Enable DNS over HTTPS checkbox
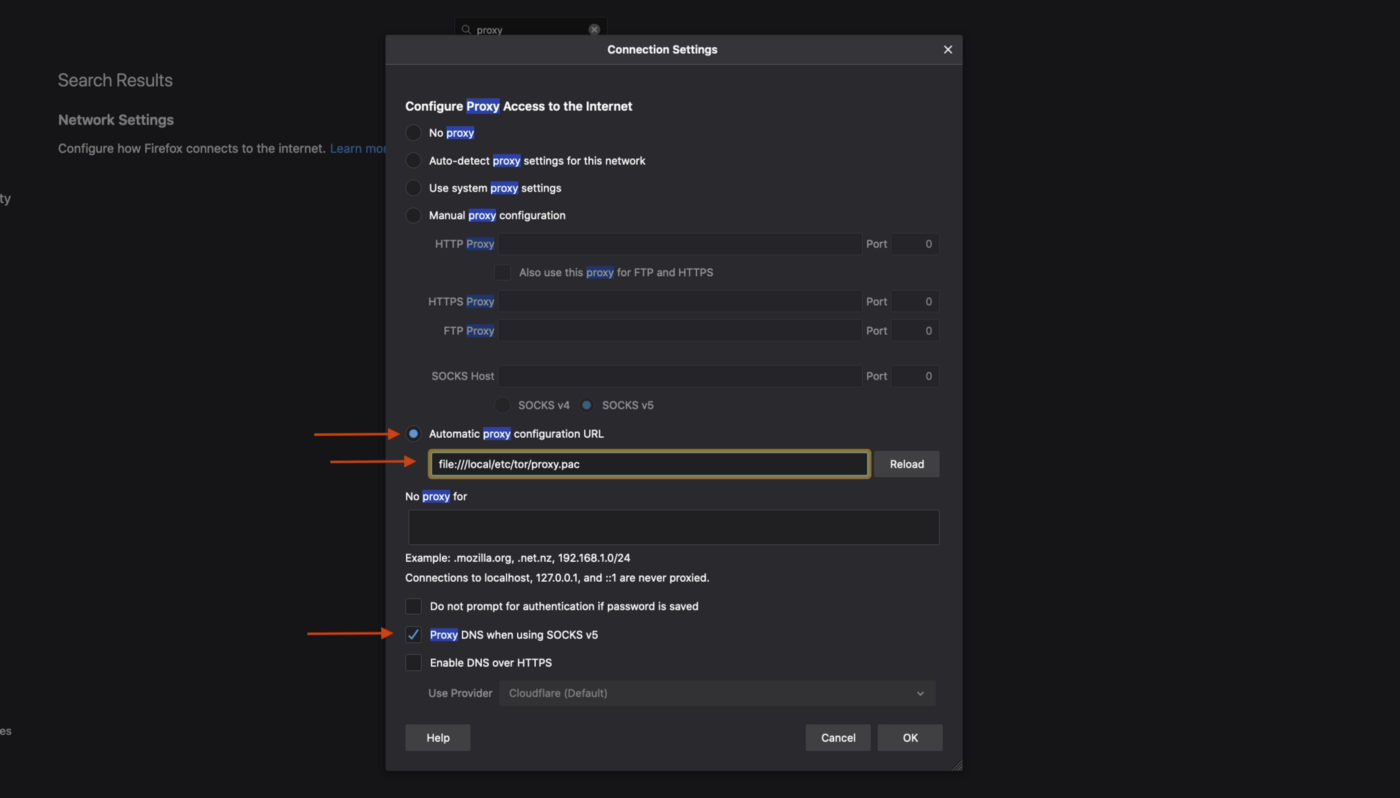1400x798 pixels. 413,663
